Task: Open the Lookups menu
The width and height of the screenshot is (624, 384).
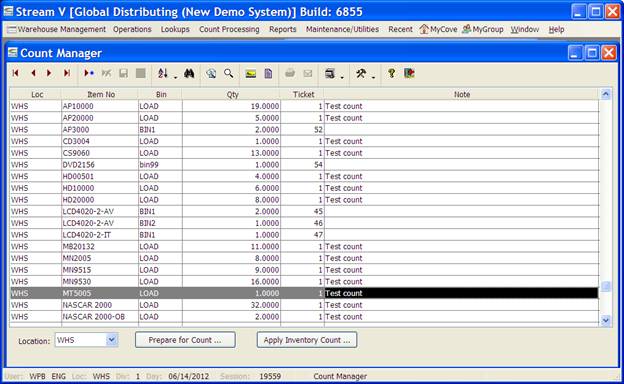Action: pos(175,29)
